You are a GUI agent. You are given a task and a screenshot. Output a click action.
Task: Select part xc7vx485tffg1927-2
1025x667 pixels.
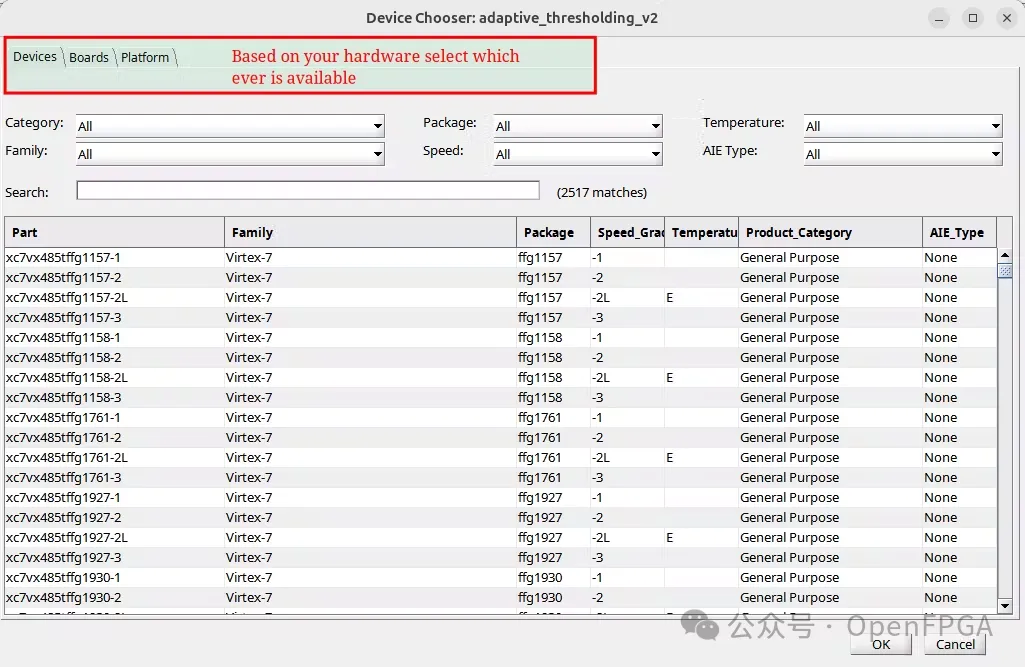(501, 517)
